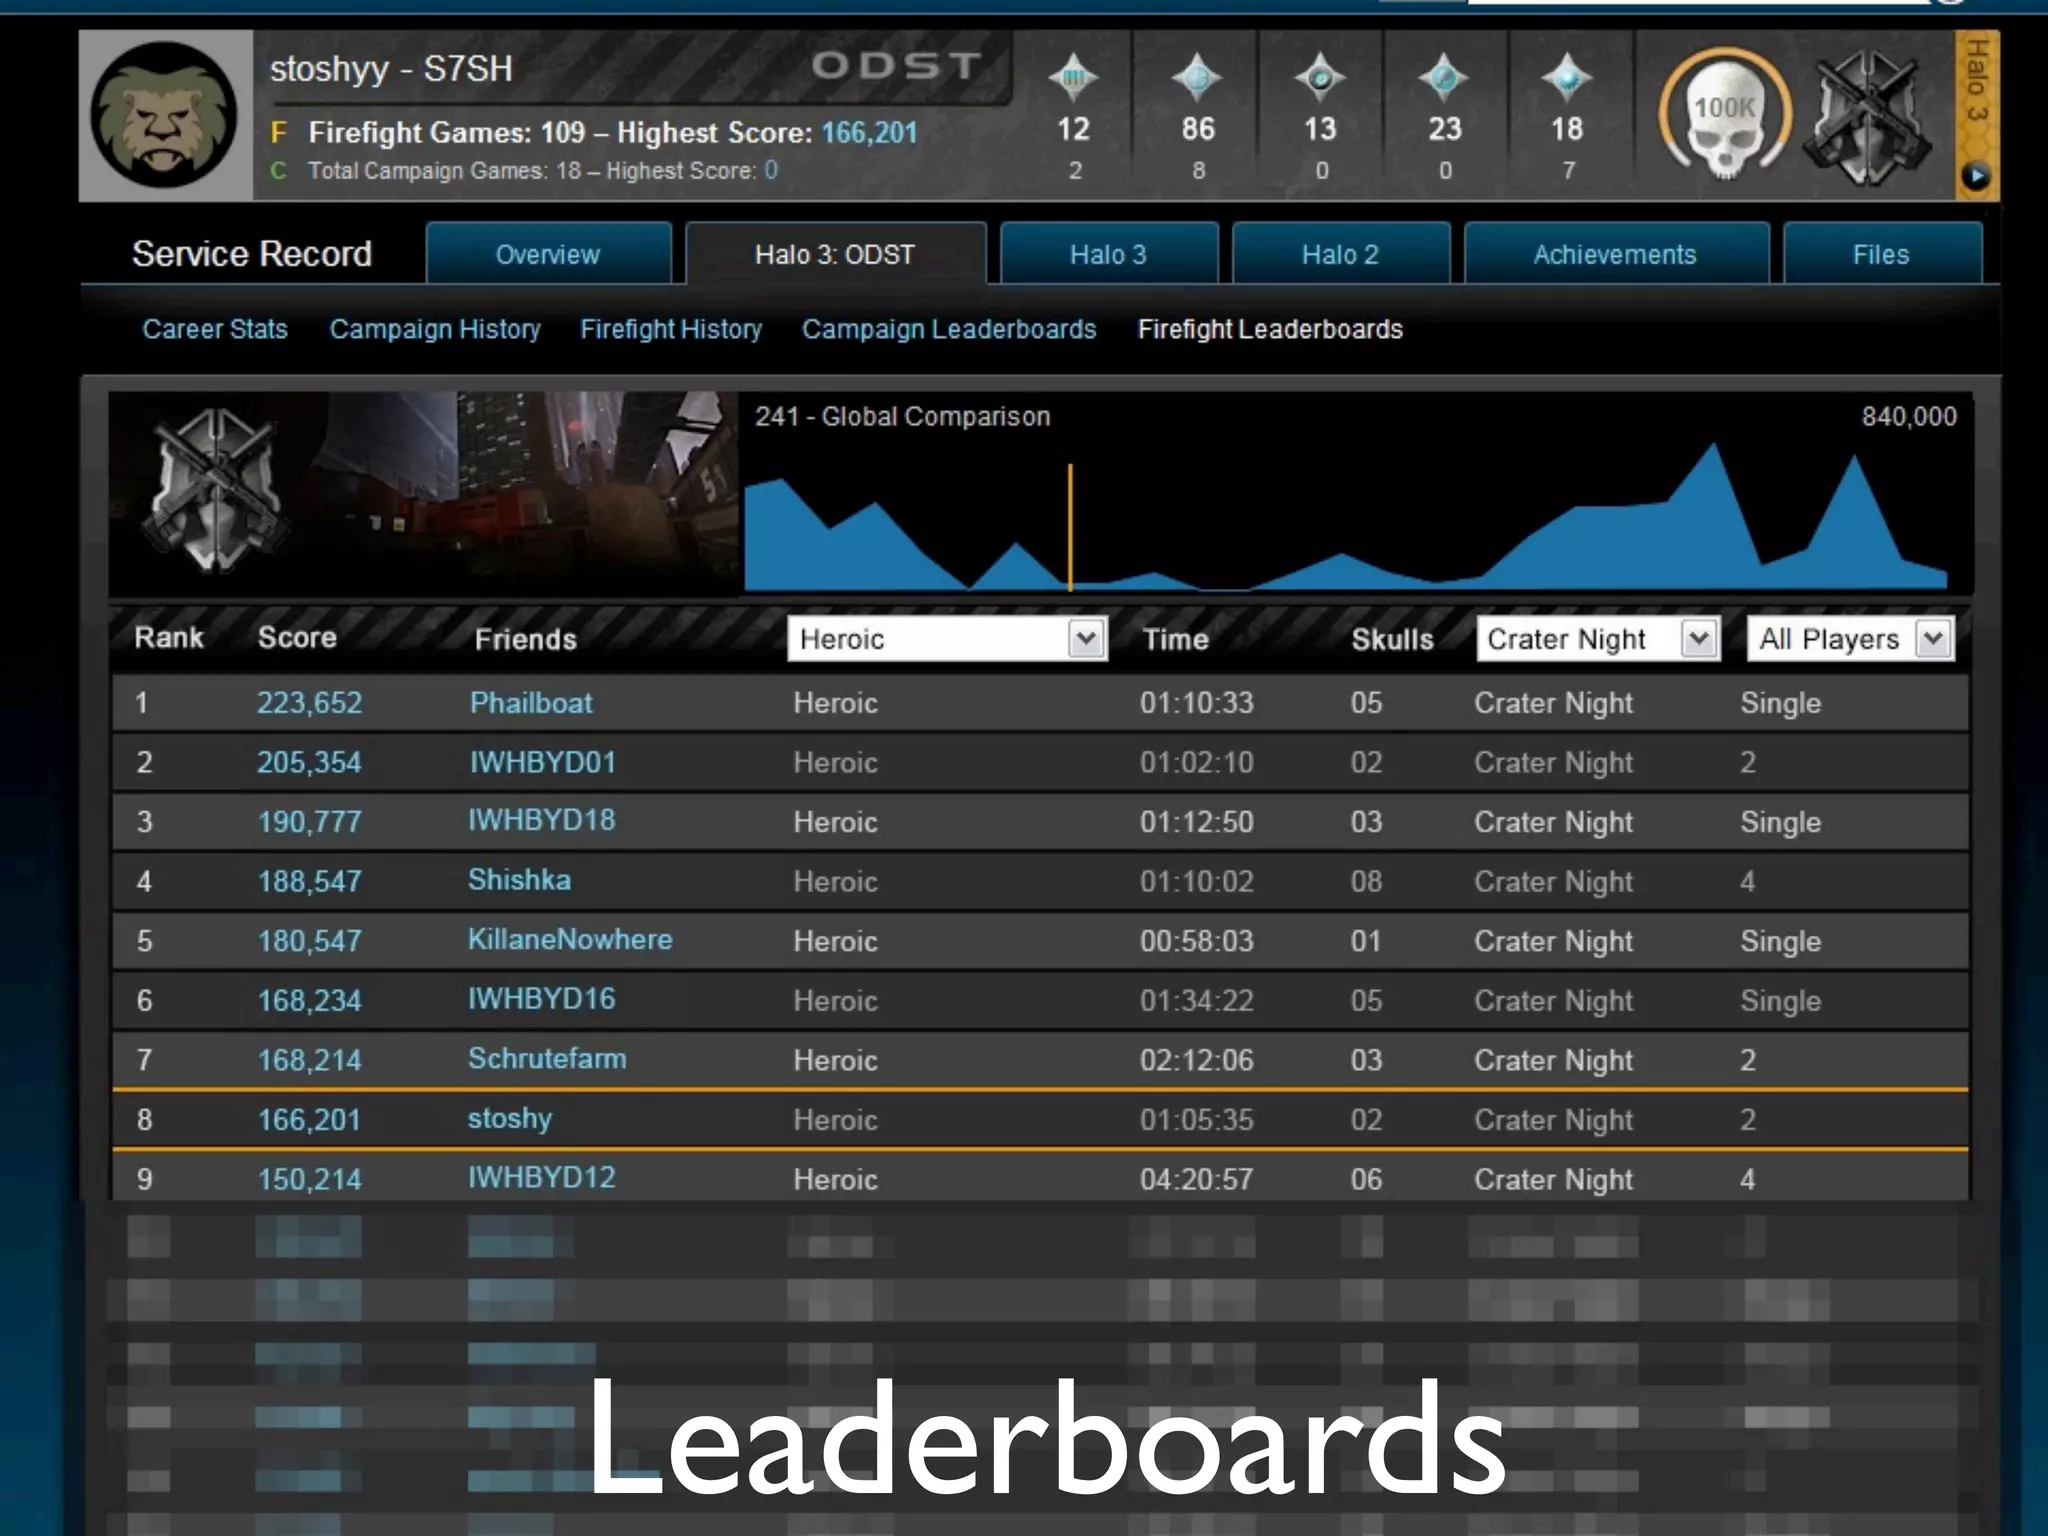Open the Overview tab
The width and height of the screenshot is (2048, 1536).
(548, 254)
